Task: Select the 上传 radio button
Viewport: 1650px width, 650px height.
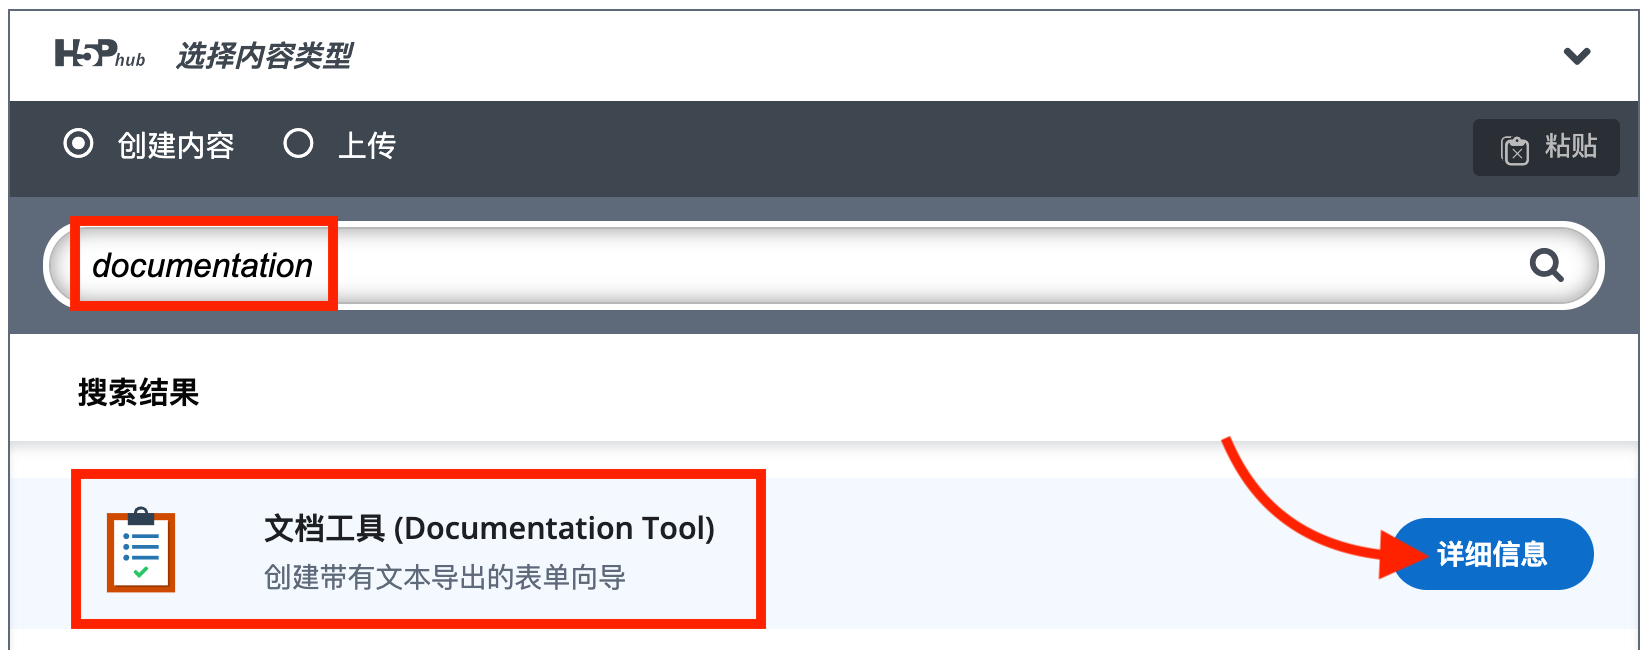Action: click(x=298, y=144)
